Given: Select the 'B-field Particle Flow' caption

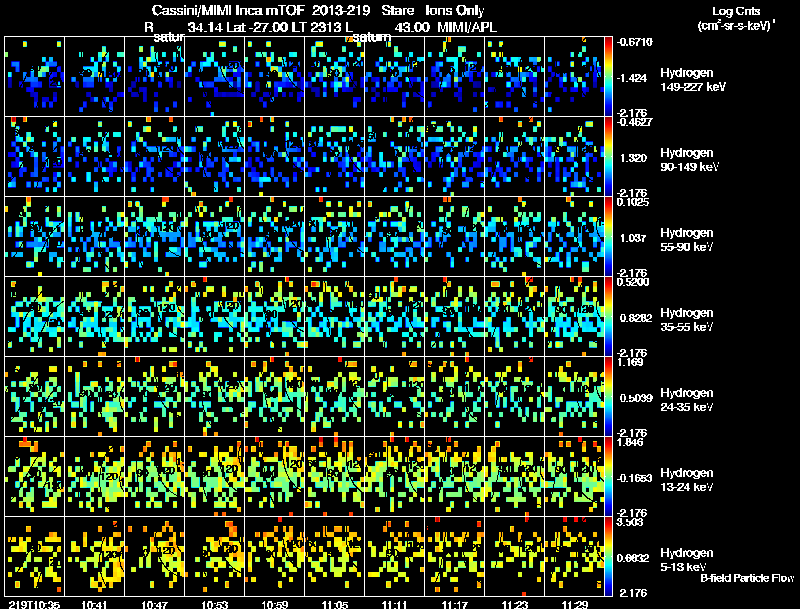Looking at the screenshot, I should point(747,578).
